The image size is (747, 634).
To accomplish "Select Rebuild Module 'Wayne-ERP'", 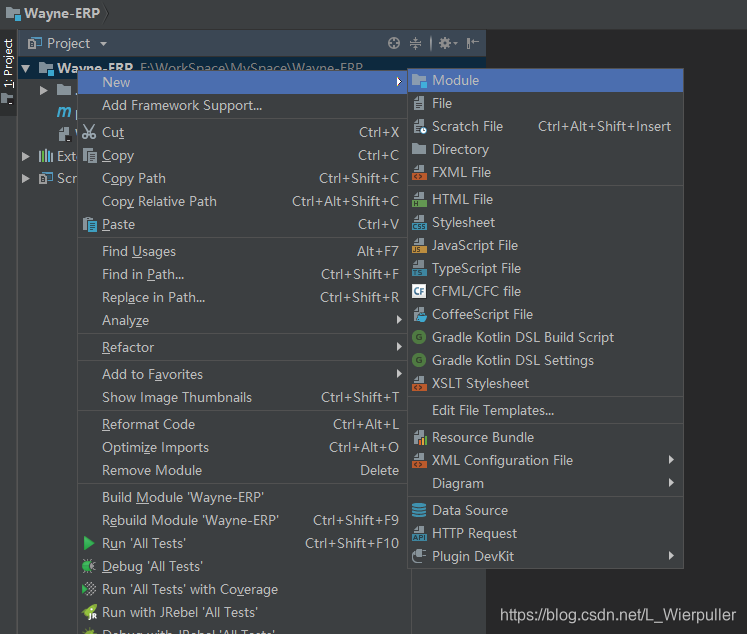I will pyautogui.click(x=242, y=520).
